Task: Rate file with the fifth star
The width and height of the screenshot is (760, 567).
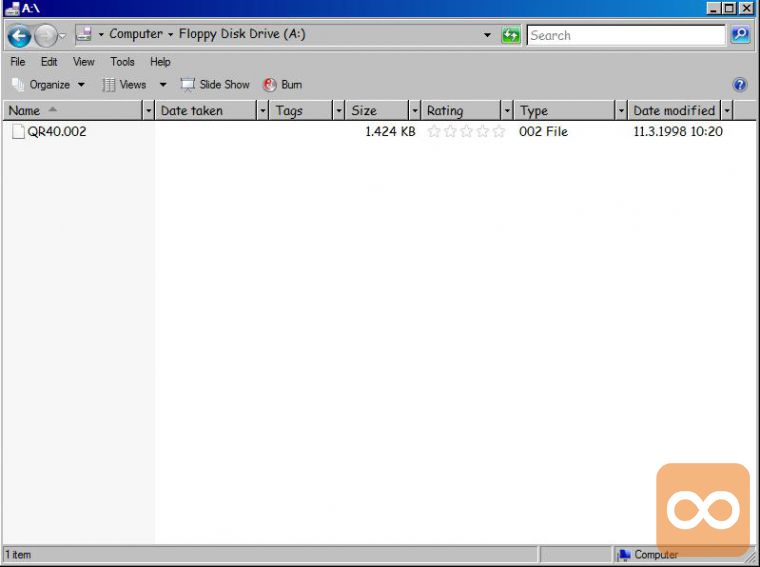Action: point(499,131)
